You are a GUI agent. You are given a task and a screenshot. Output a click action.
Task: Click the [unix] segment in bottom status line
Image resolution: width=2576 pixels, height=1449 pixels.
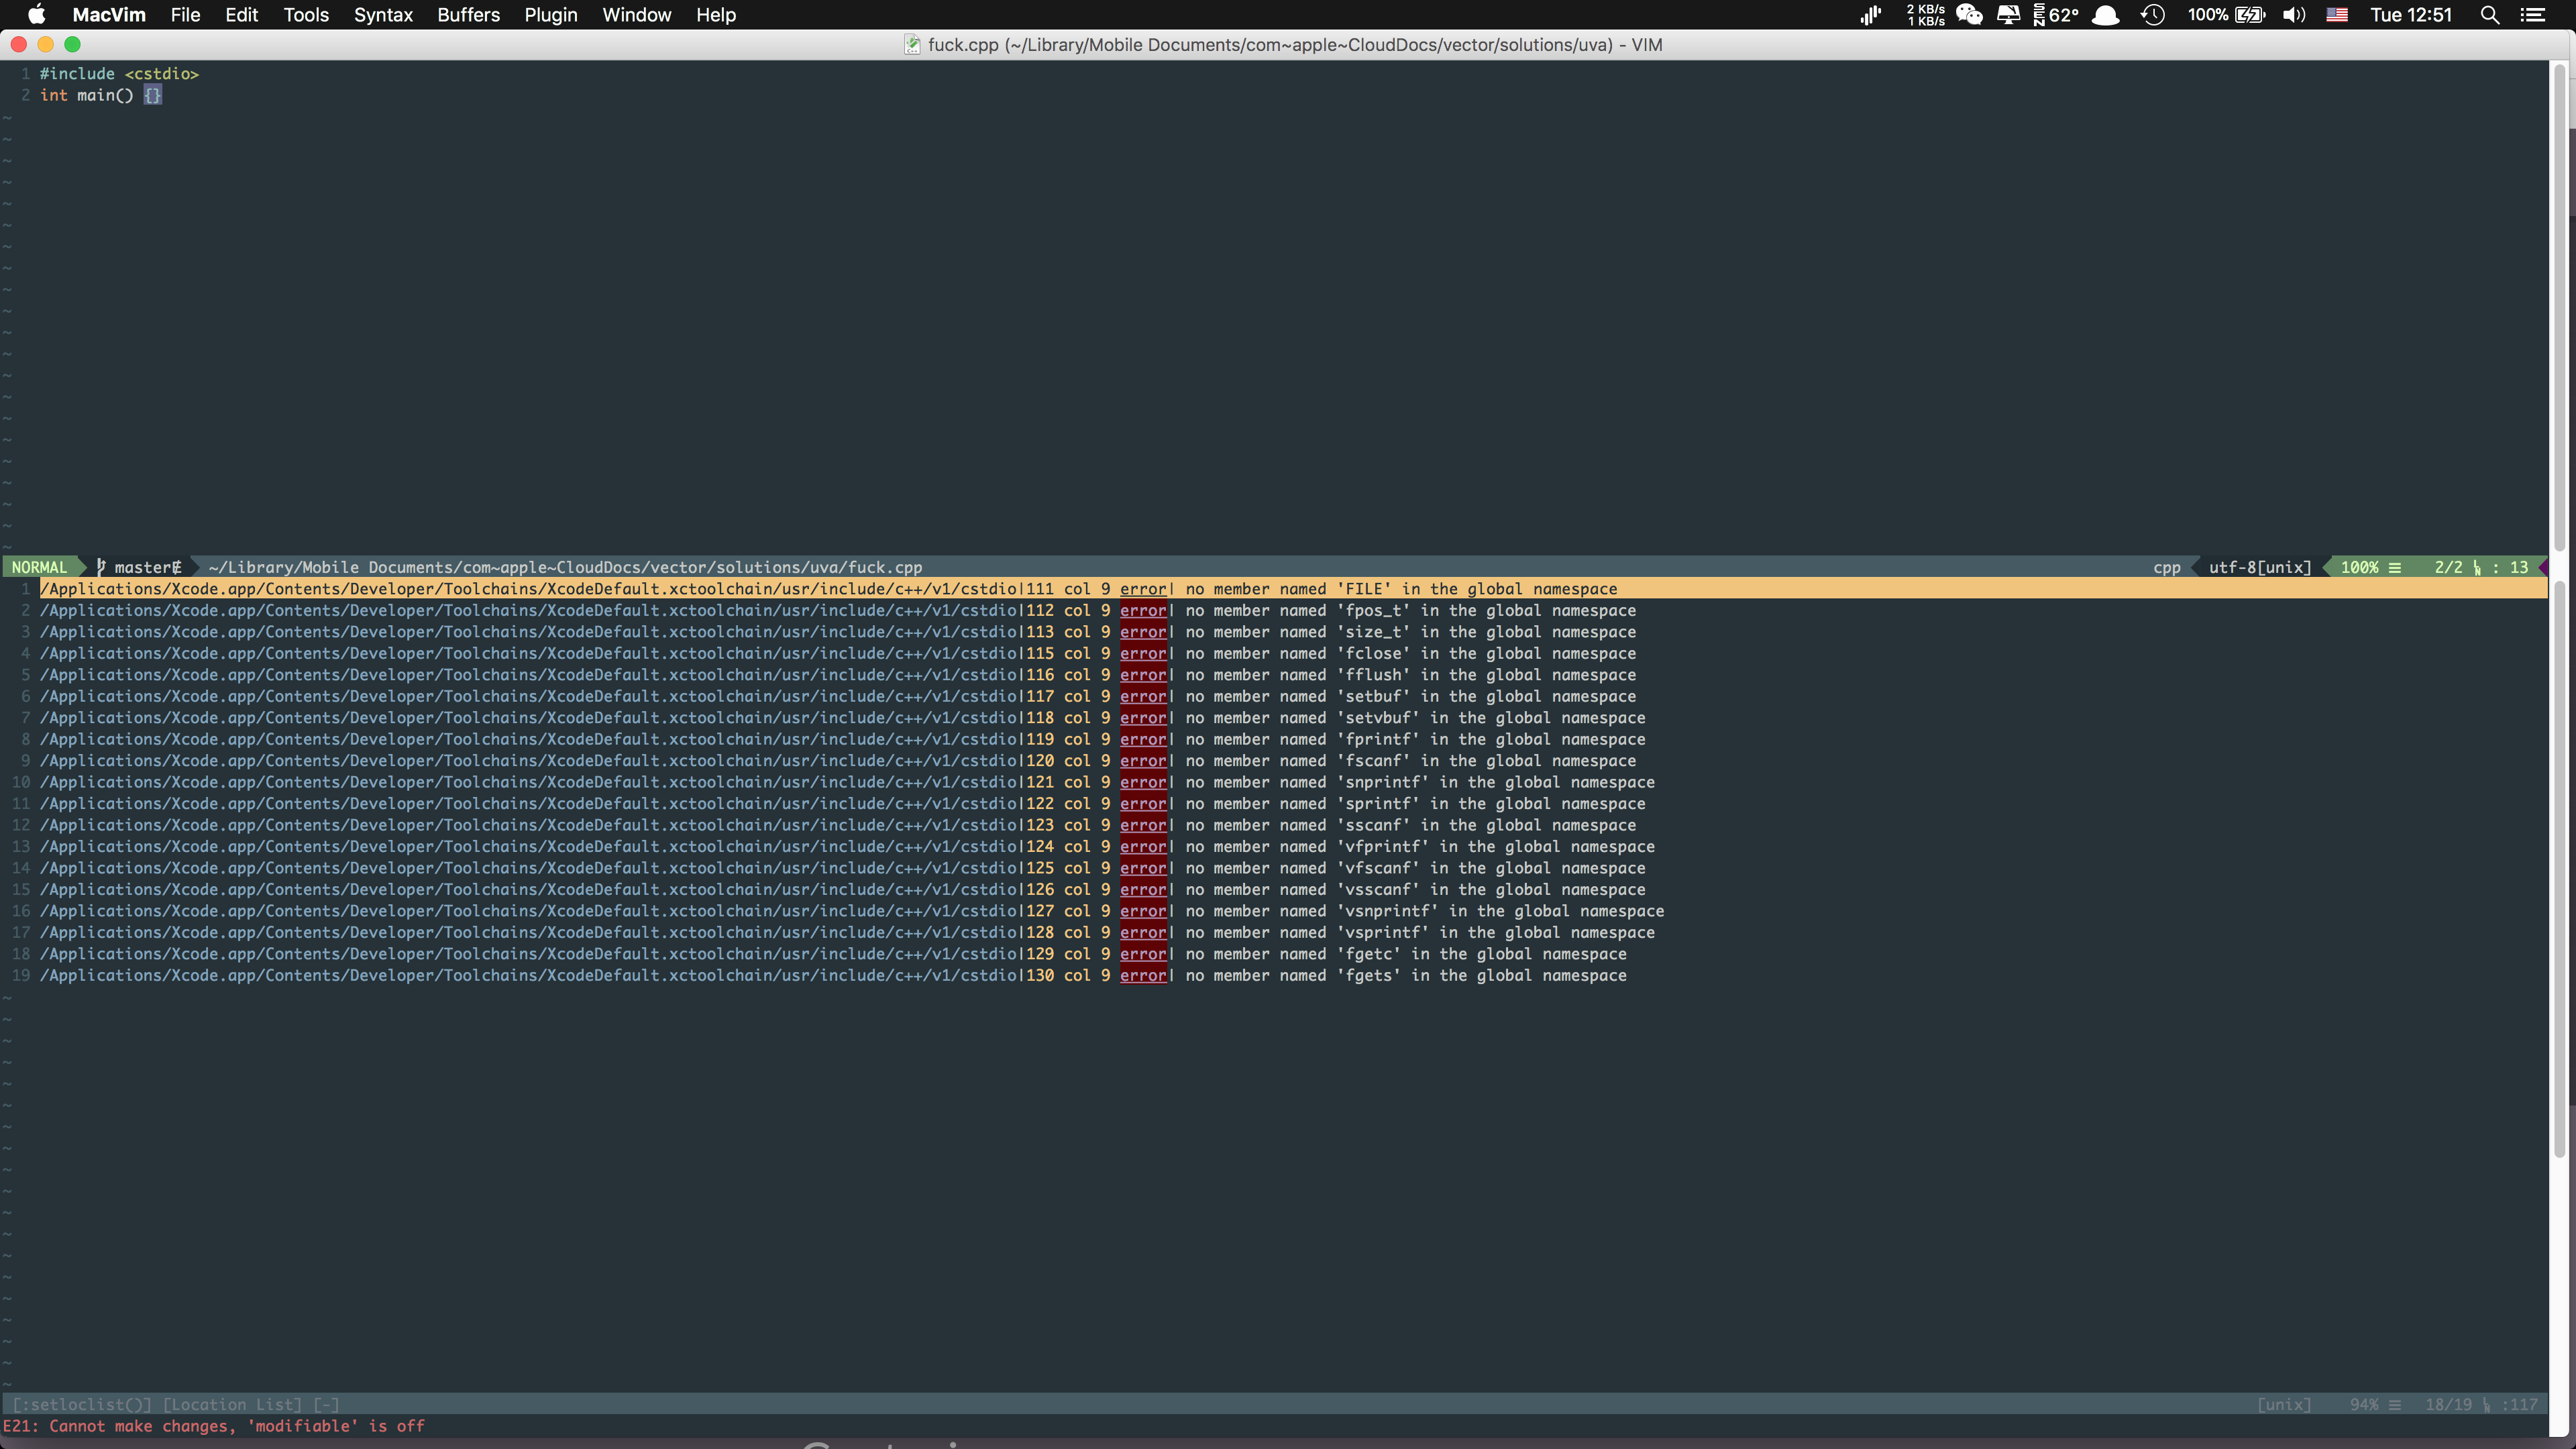(x=2284, y=1405)
